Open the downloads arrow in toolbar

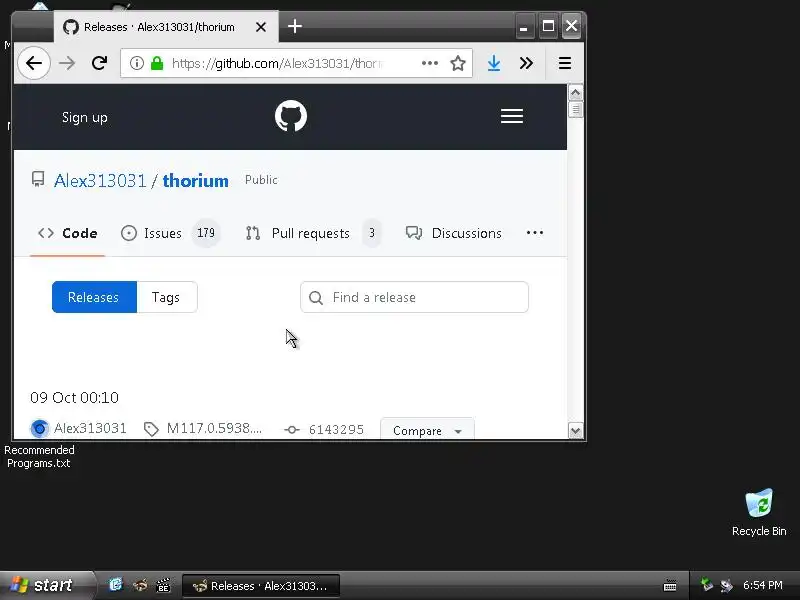493,63
